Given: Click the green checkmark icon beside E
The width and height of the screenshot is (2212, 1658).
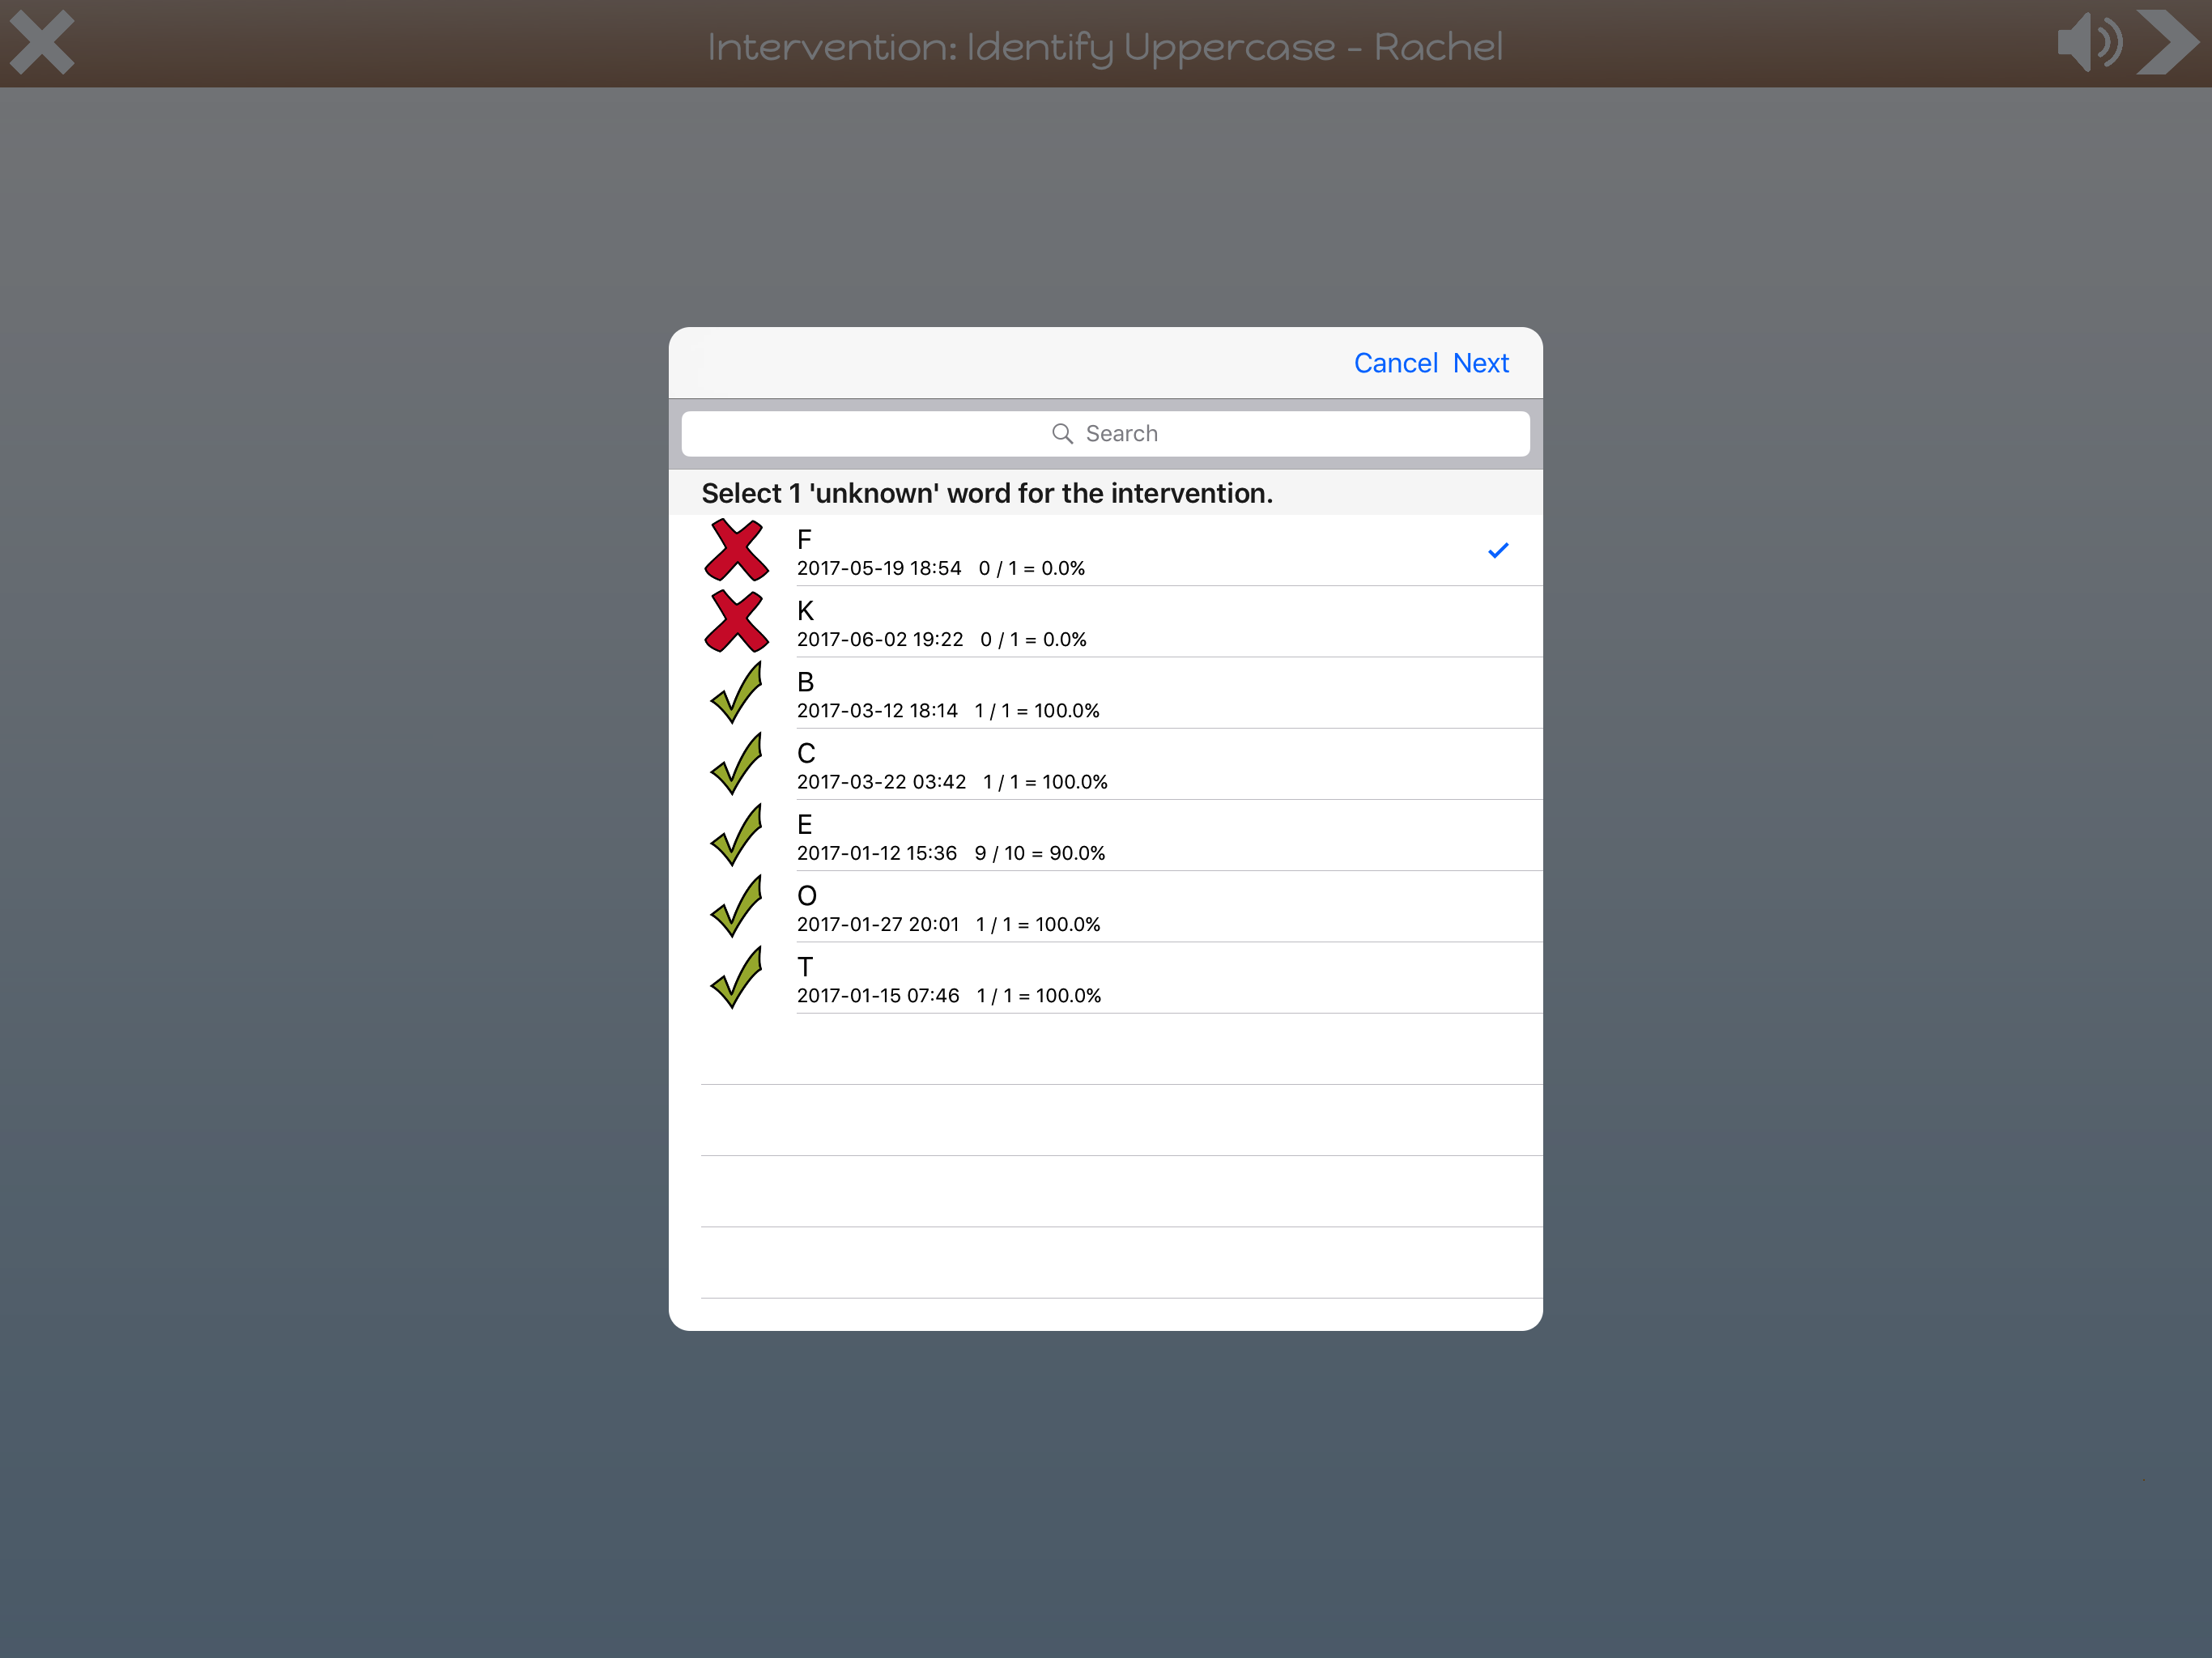Looking at the screenshot, I should click(737, 835).
